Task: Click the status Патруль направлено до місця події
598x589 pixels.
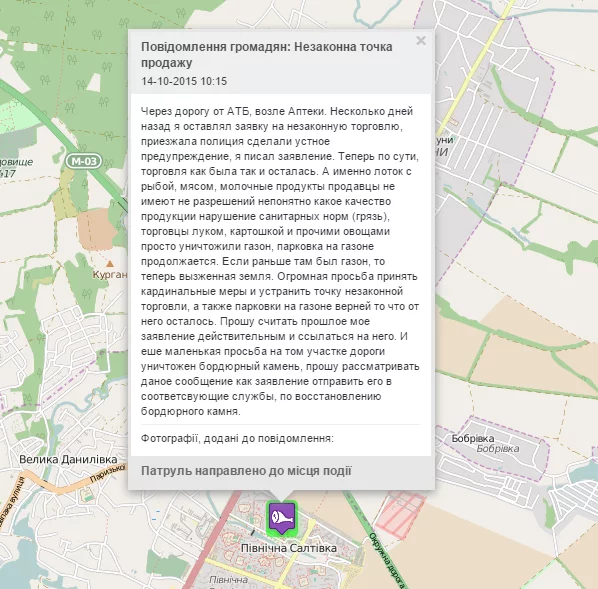Action: (x=246, y=471)
